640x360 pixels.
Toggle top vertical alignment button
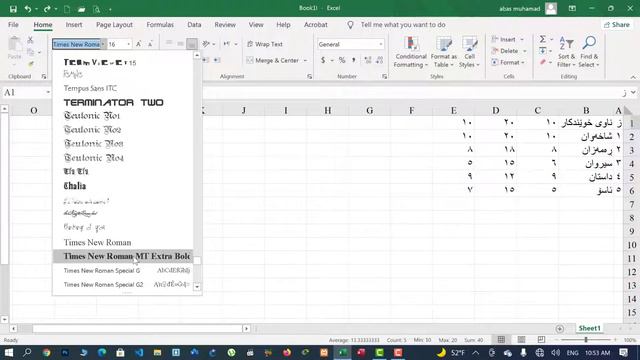(169, 44)
